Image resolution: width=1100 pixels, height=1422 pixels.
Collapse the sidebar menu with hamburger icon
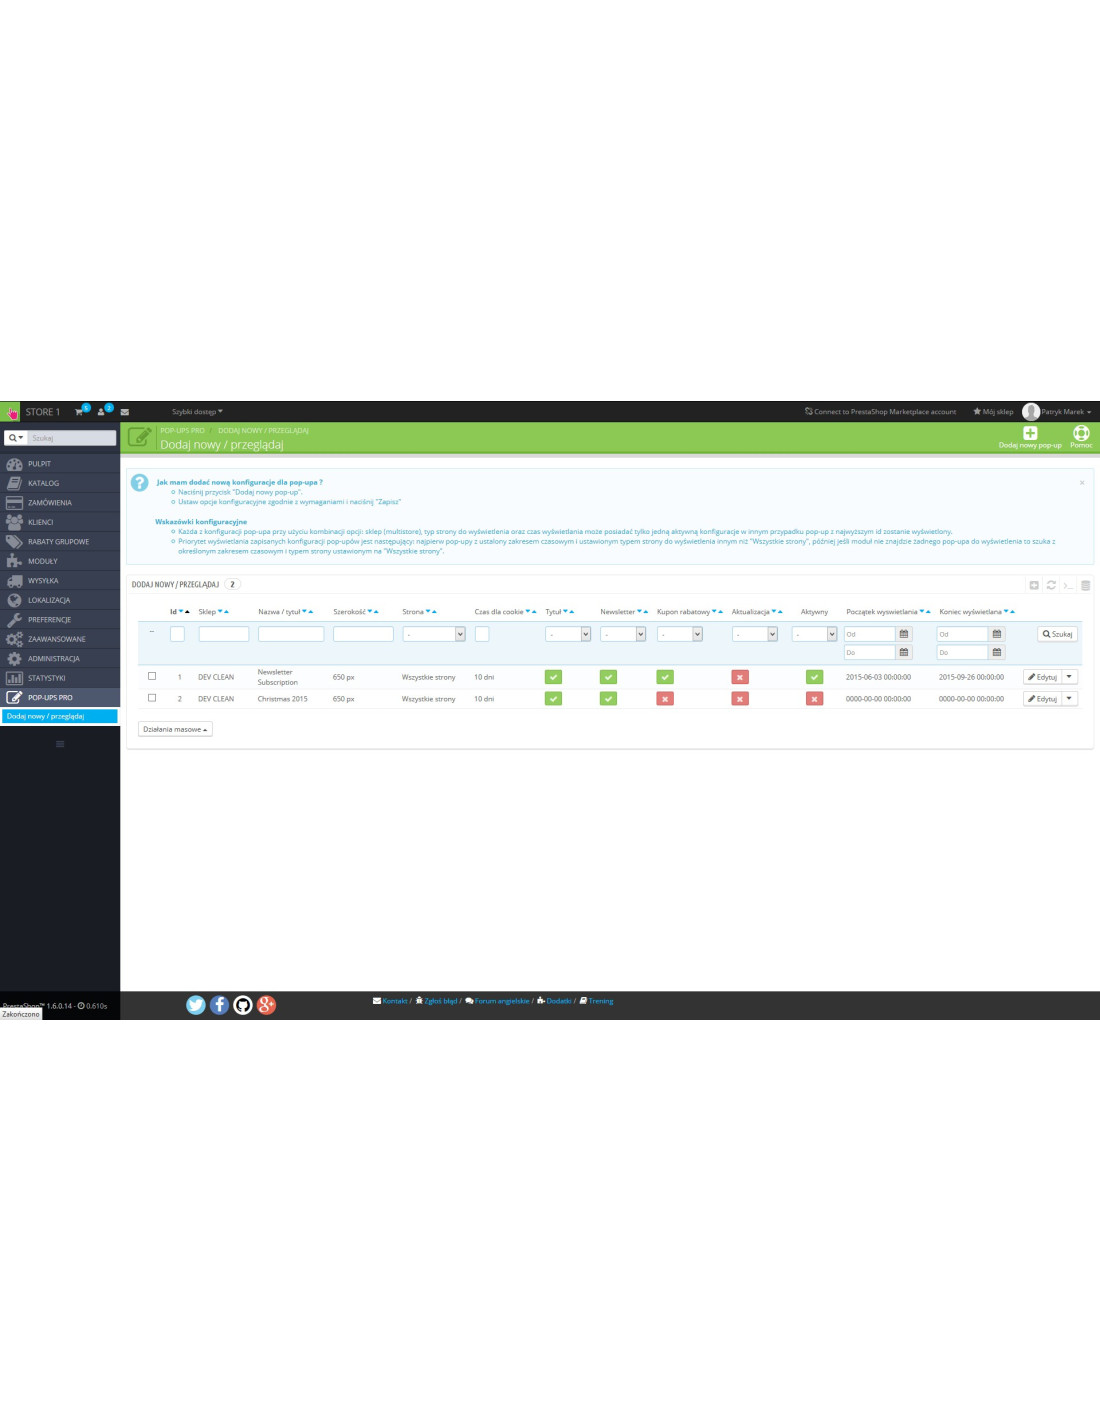pos(60,744)
